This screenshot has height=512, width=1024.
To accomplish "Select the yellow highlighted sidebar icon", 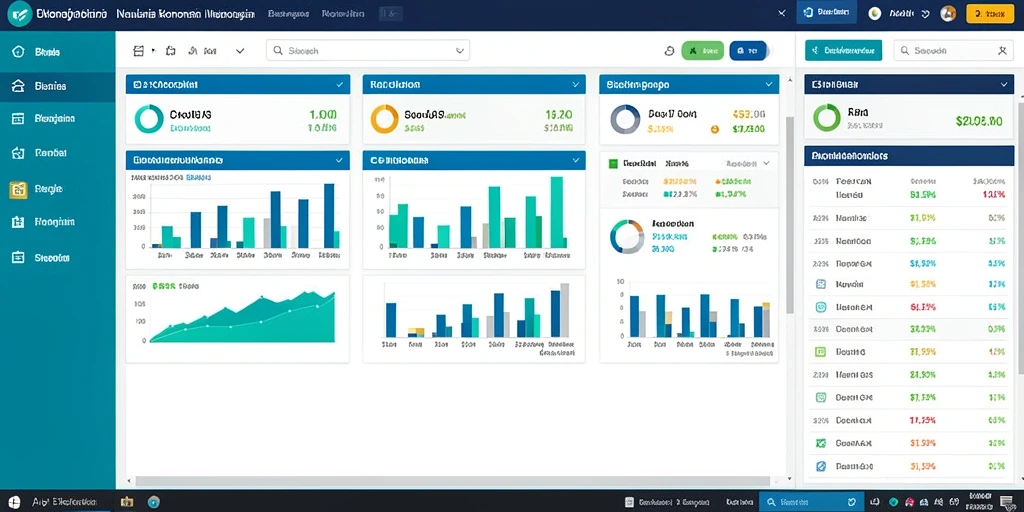I will pyautogui.click(x=18, y=189).
